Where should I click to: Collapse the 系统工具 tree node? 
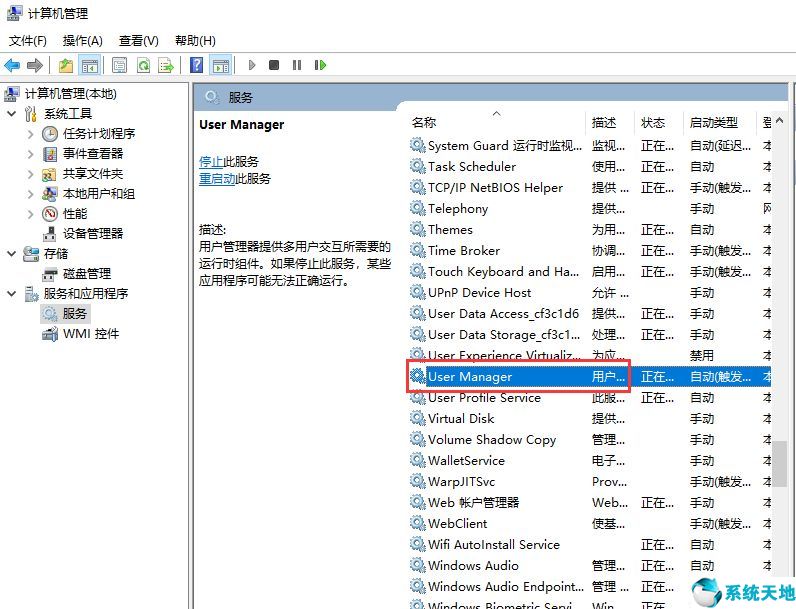click(12, 114)
